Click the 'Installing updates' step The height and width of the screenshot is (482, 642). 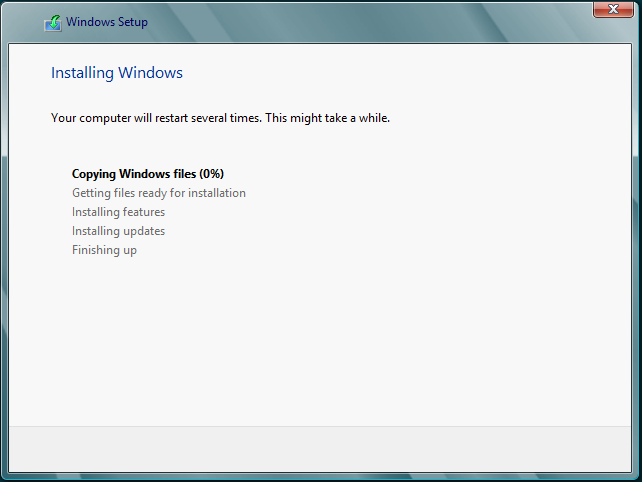pyautogui.click(x=118, y=231)
